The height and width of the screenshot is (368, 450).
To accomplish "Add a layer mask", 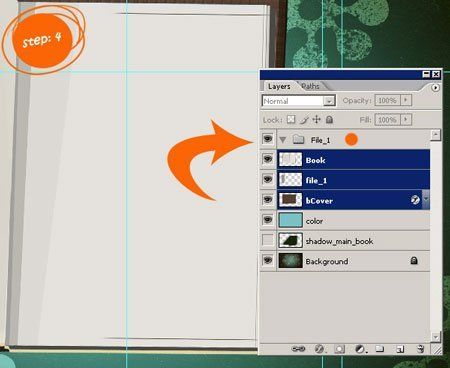I will (339, 349).
